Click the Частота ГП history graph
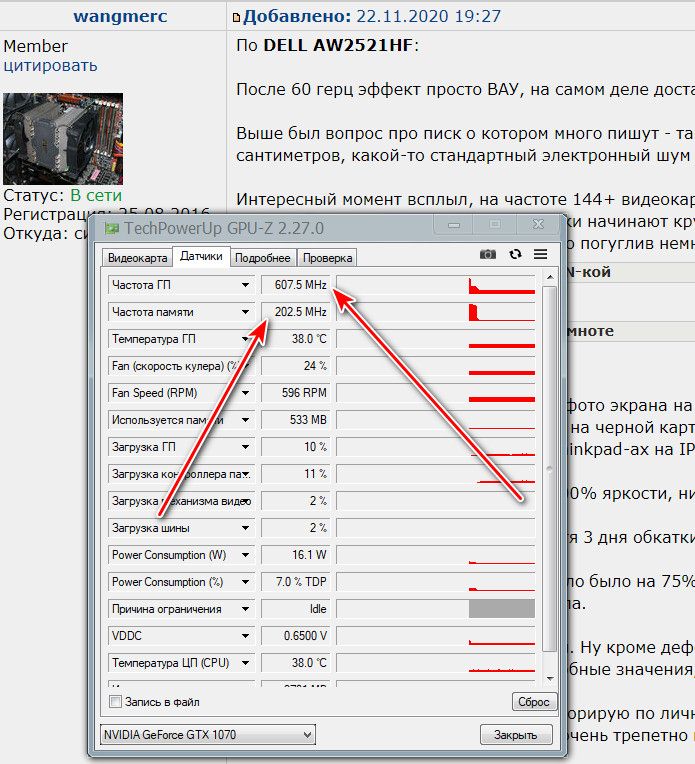This screenshot has height=764, width=695. pos(436,285)
